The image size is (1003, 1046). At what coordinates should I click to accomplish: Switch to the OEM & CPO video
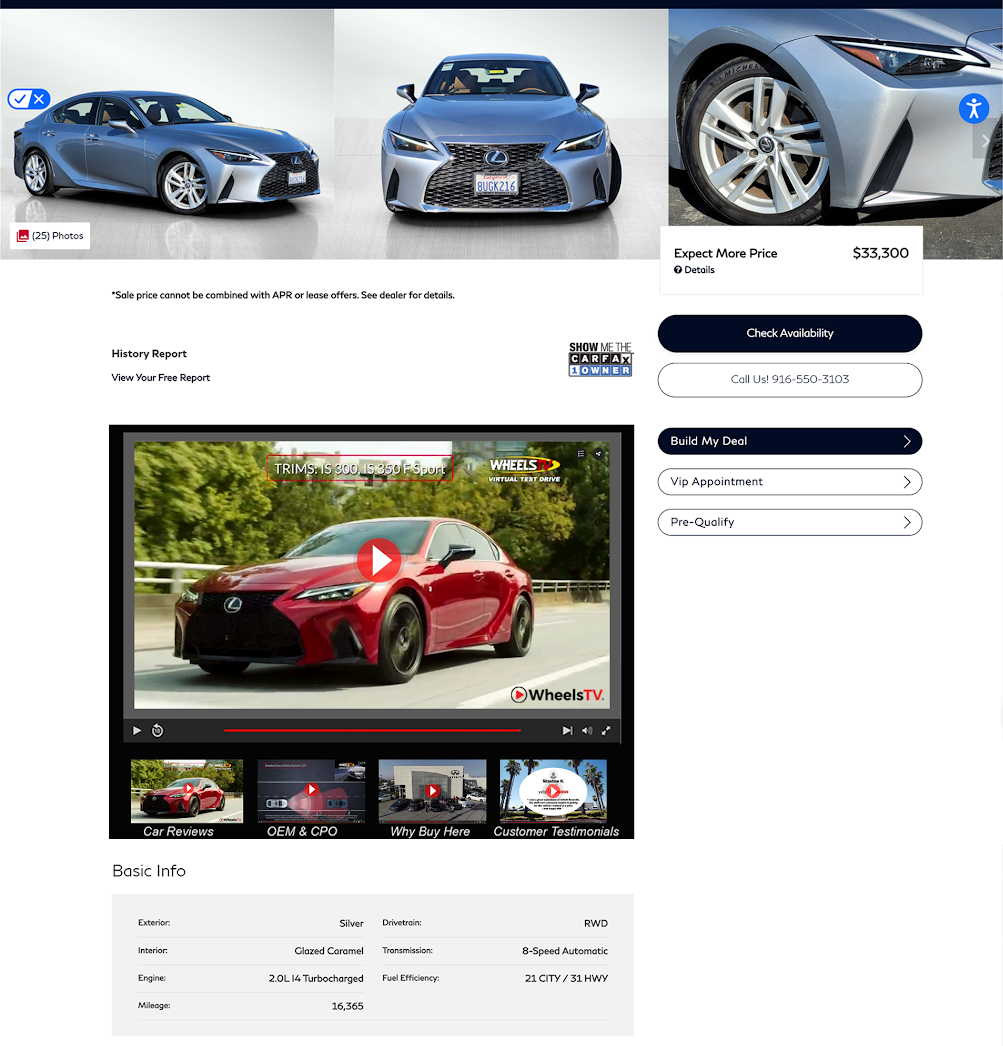tap(311, 790)
